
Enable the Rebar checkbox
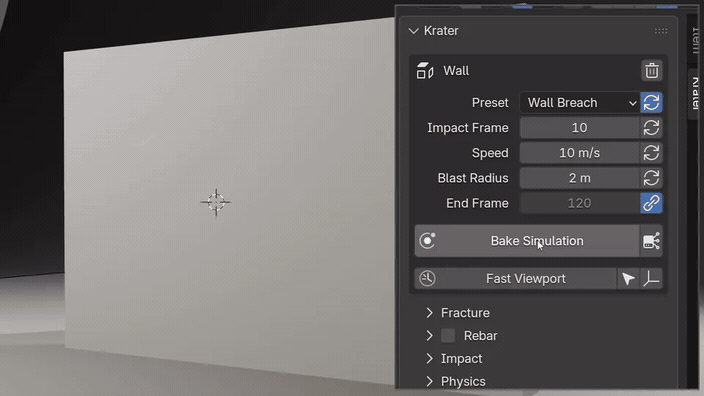tap(448, 335)
